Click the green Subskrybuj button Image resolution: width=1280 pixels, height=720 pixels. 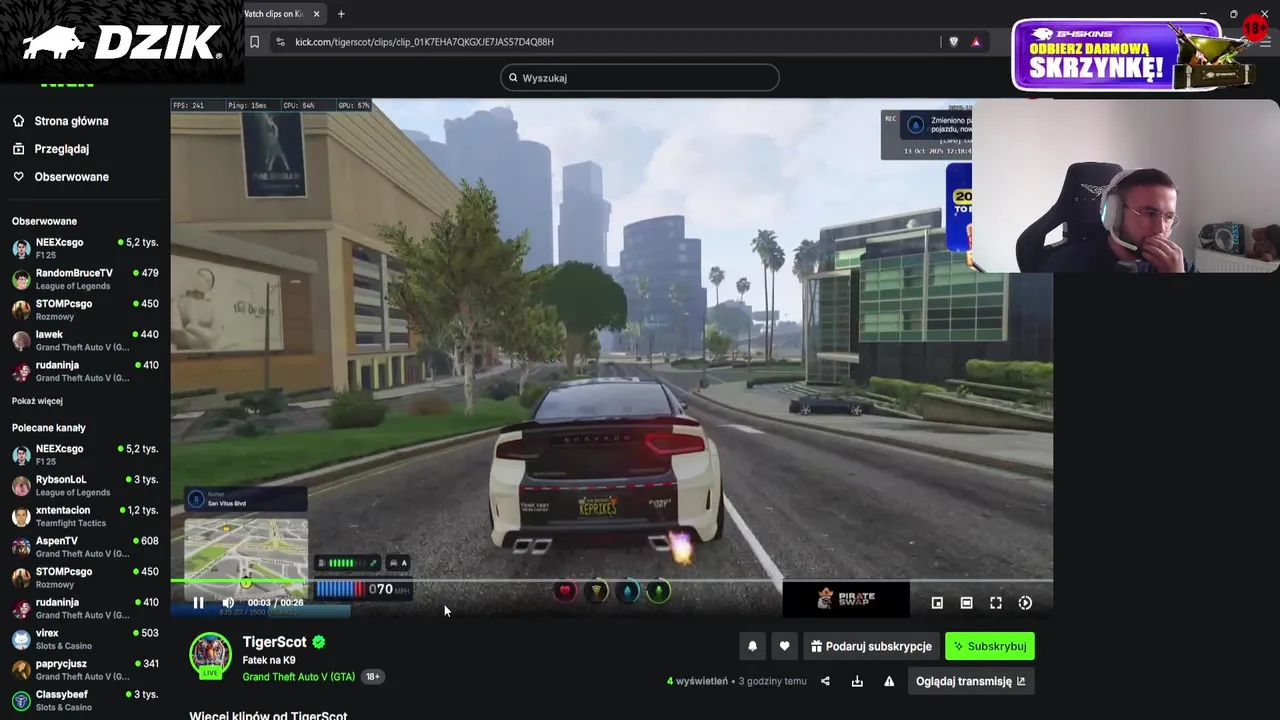990,646
